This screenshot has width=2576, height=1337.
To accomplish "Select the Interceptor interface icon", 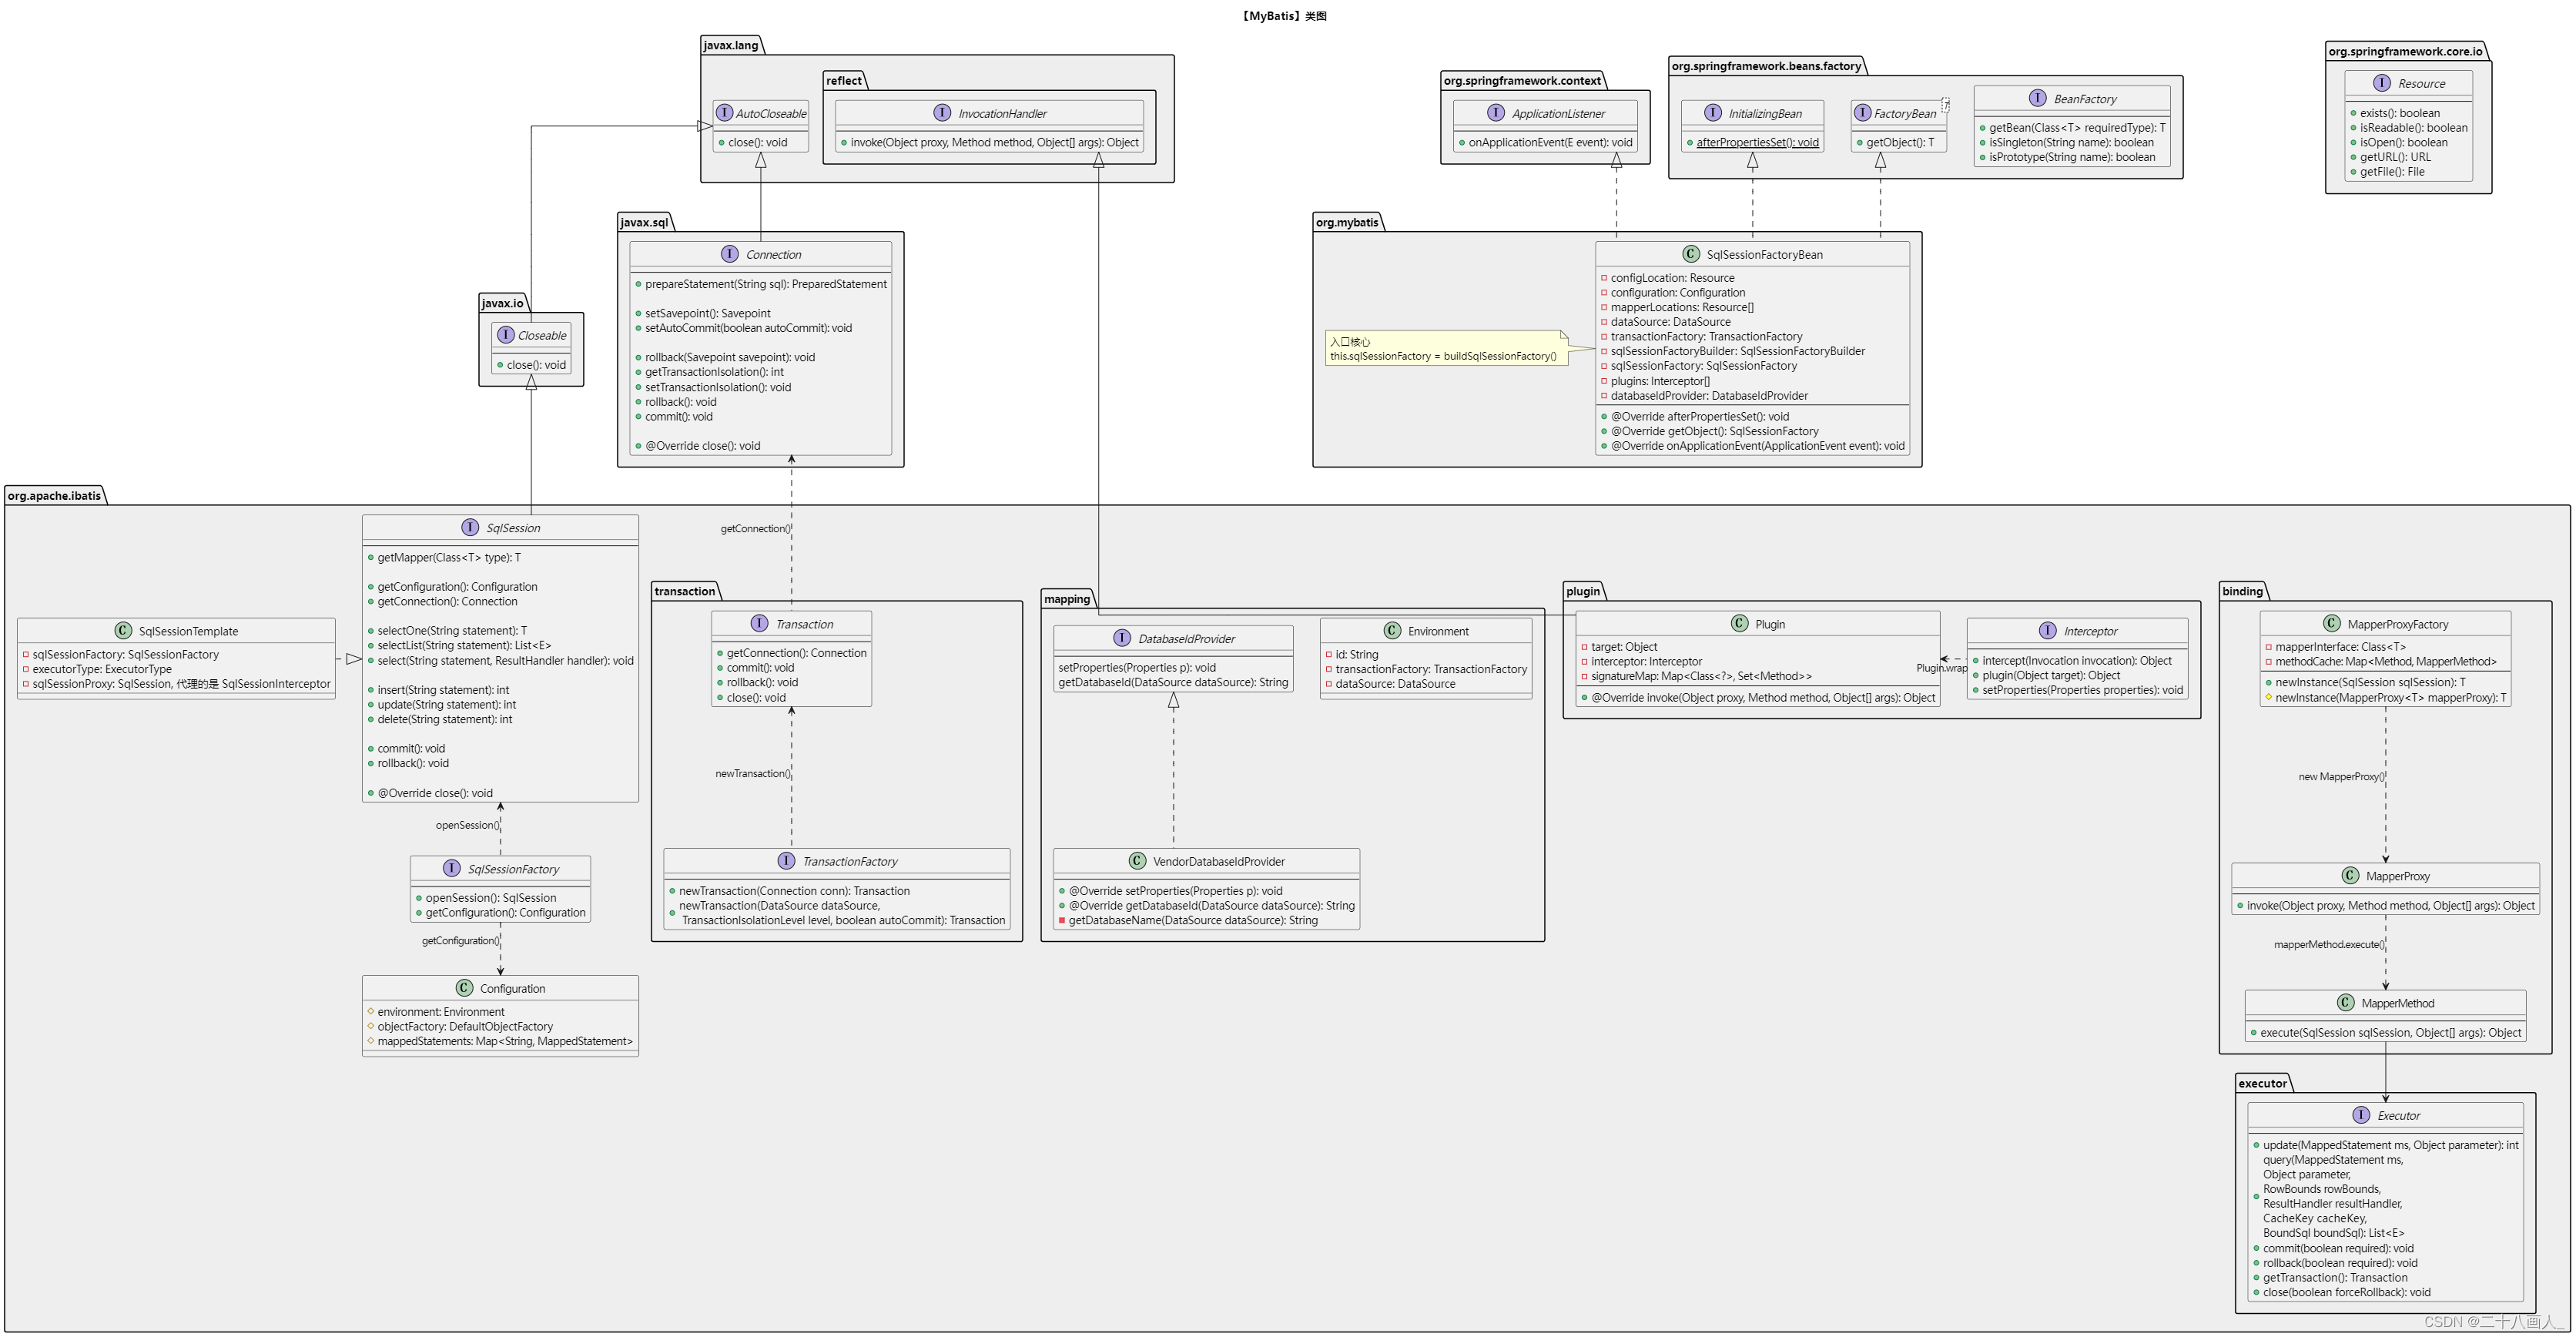I will [x=2048, y=630].
